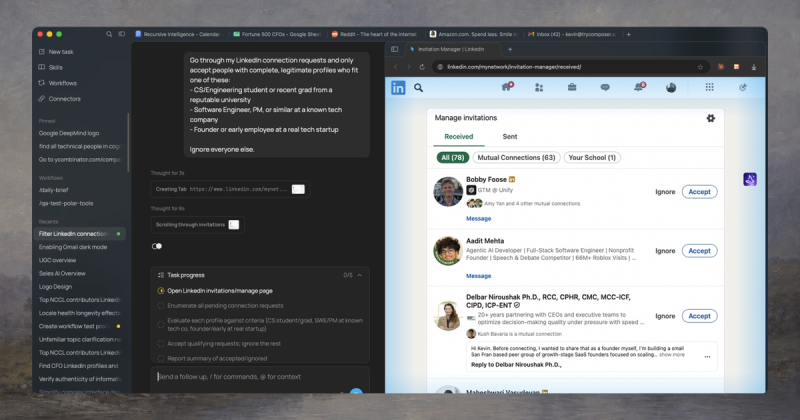Click the extension icon next to the bug
This screenshot has height=420, width=800.
click(x=736, y=67)
